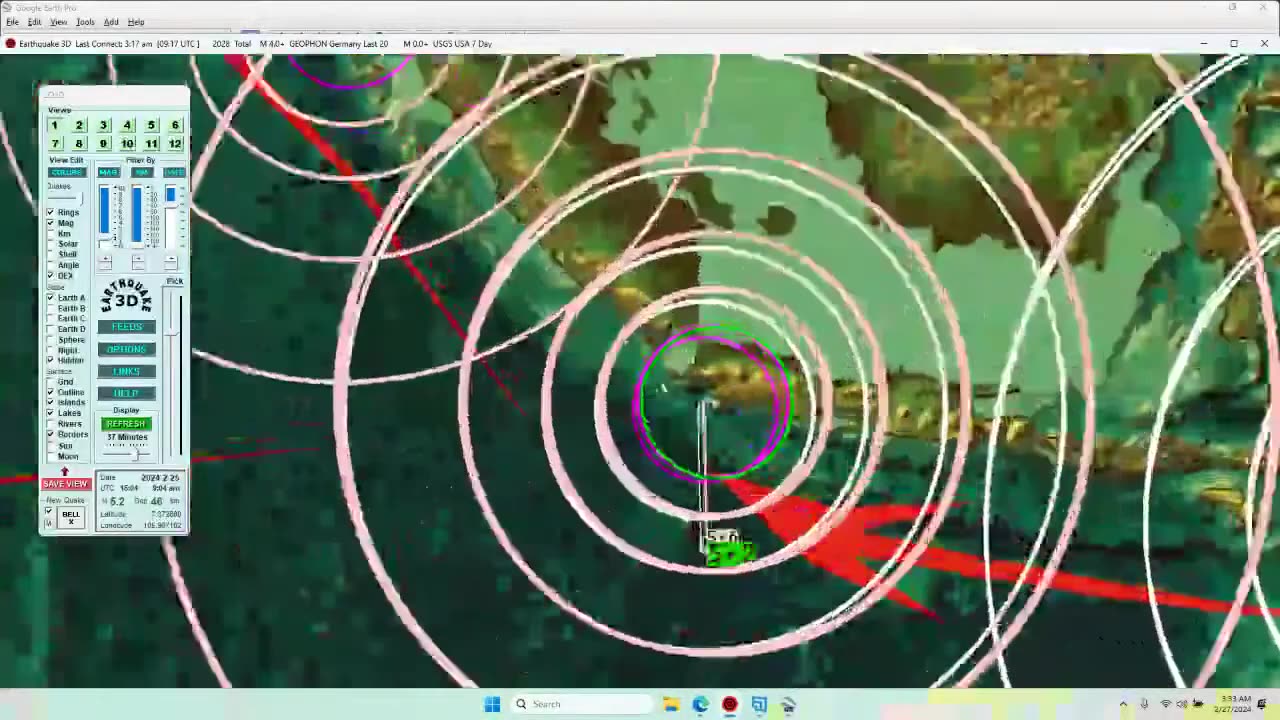
Task: Open the Add menu
Action: click(x=111, y=22)
